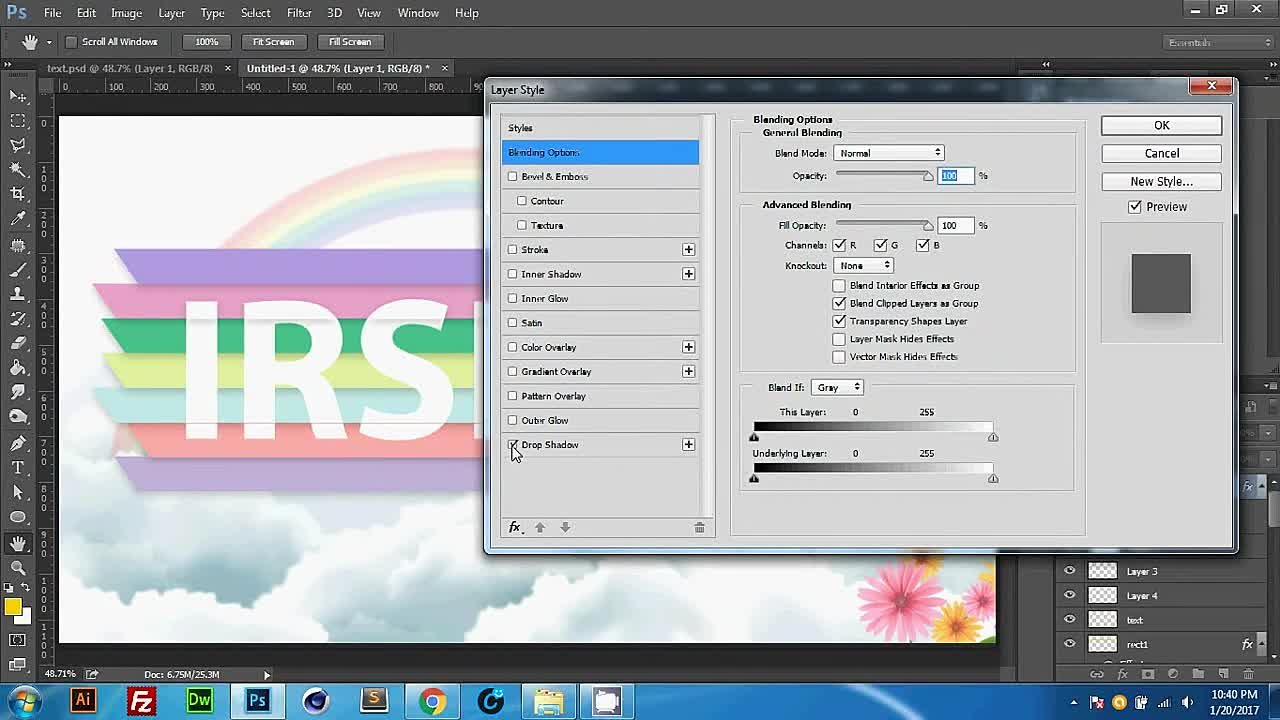Select the Brush tool

click(18, 270)
